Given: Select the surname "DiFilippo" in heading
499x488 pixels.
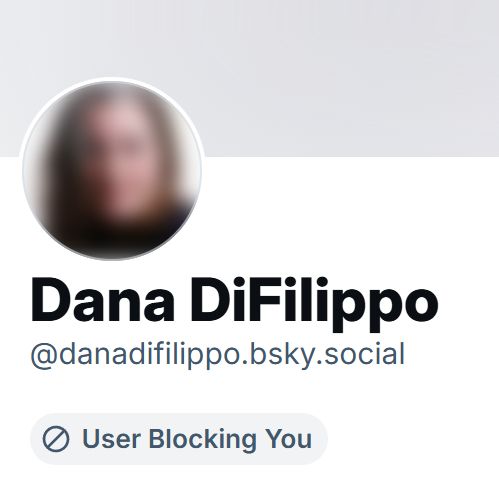Looking at the screenshot, I should pyautogui.click(x=314, y=304).
